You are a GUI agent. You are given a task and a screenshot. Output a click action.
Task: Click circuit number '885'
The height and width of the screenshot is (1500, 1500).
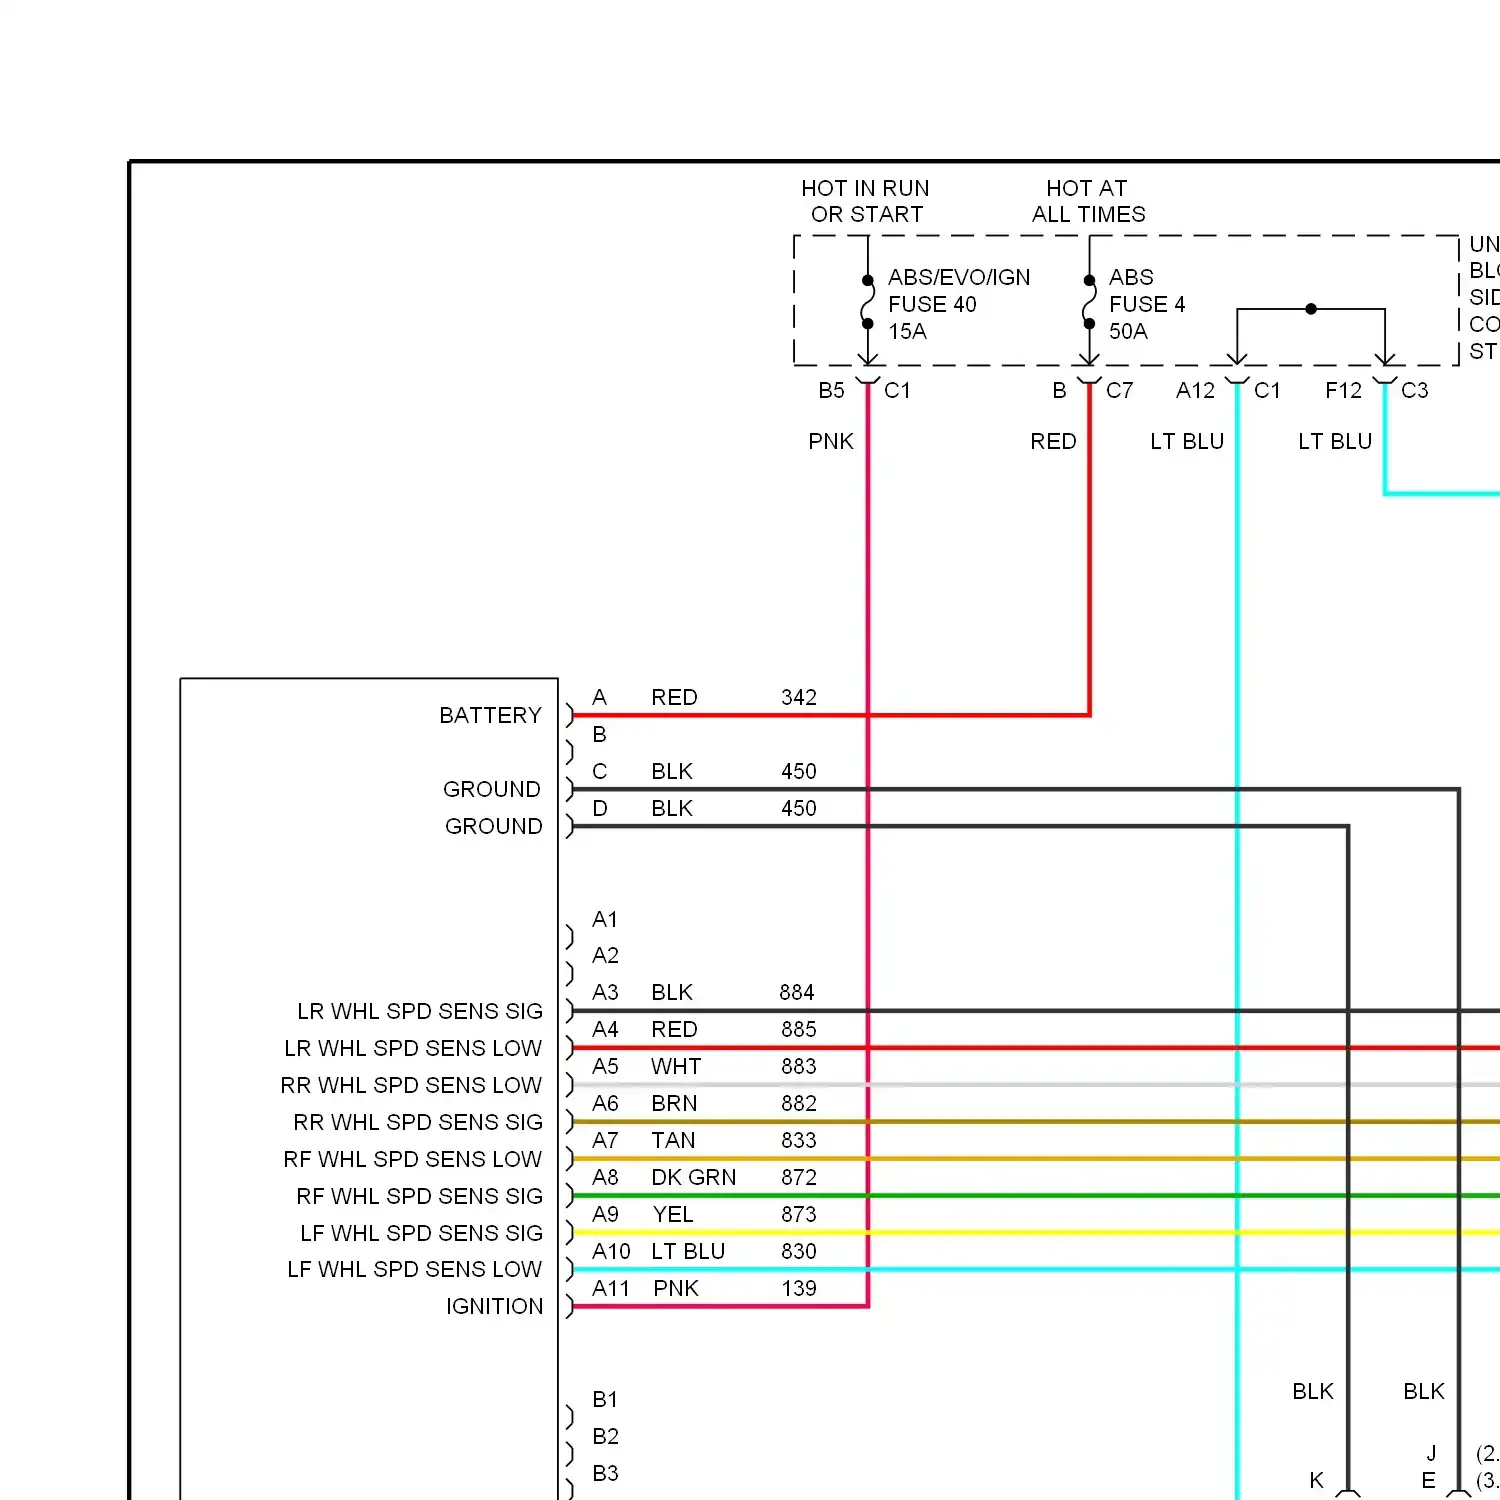[799, 1029]
